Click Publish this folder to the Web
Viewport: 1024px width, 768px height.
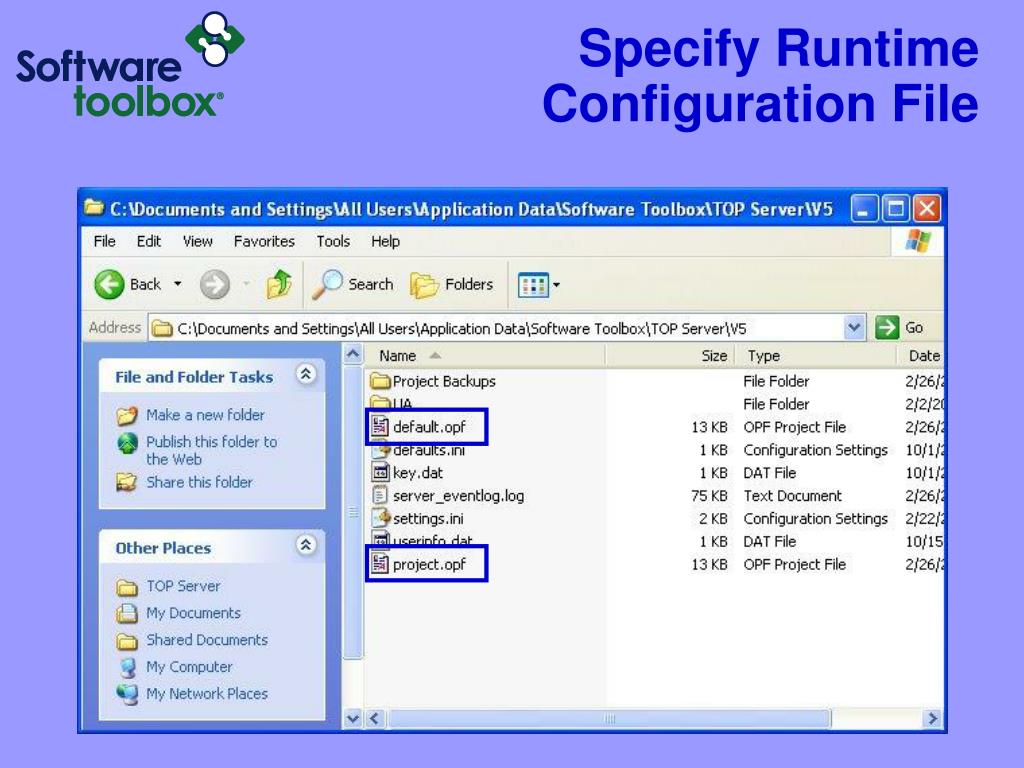212,451
